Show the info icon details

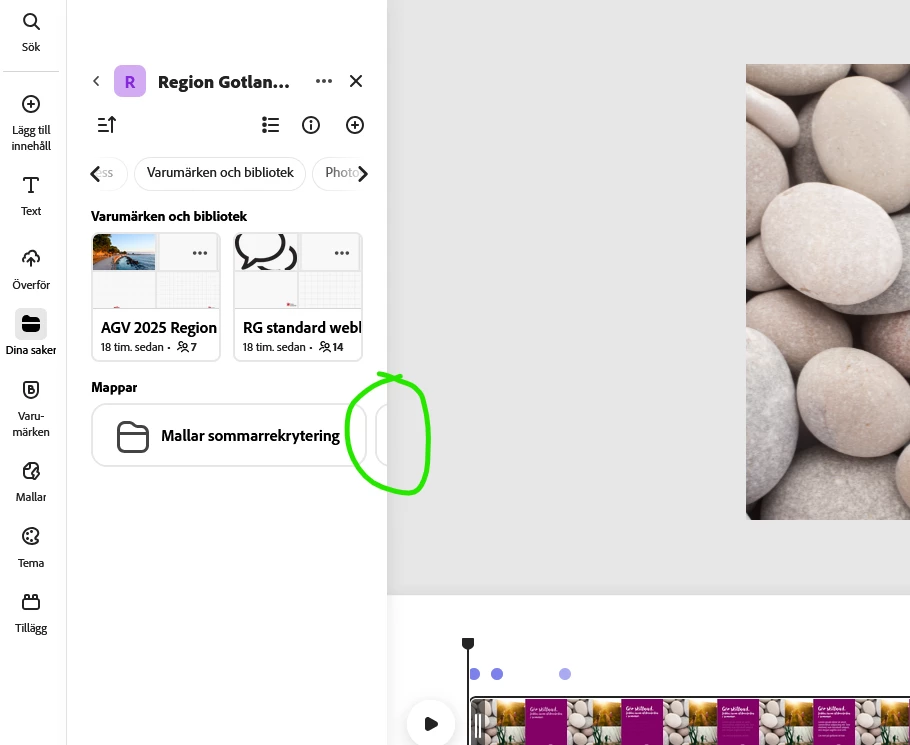(311, 125)
